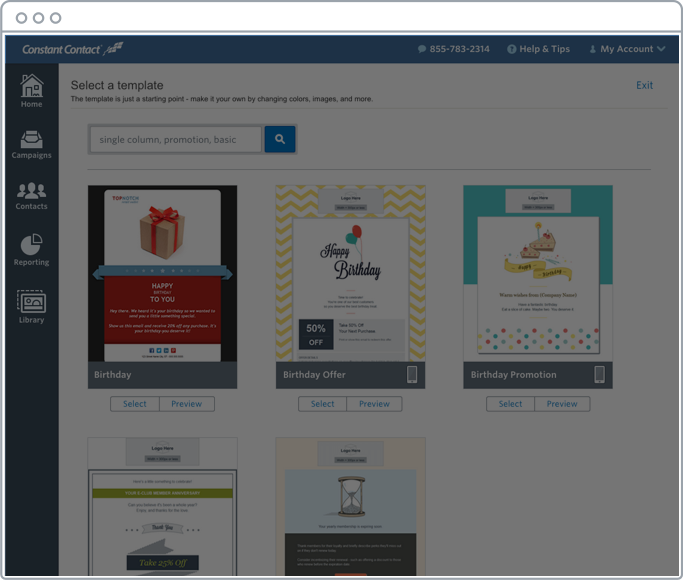Screen dimensions: 683x580
Task: Click into the template search field
Action: (175, 140)
